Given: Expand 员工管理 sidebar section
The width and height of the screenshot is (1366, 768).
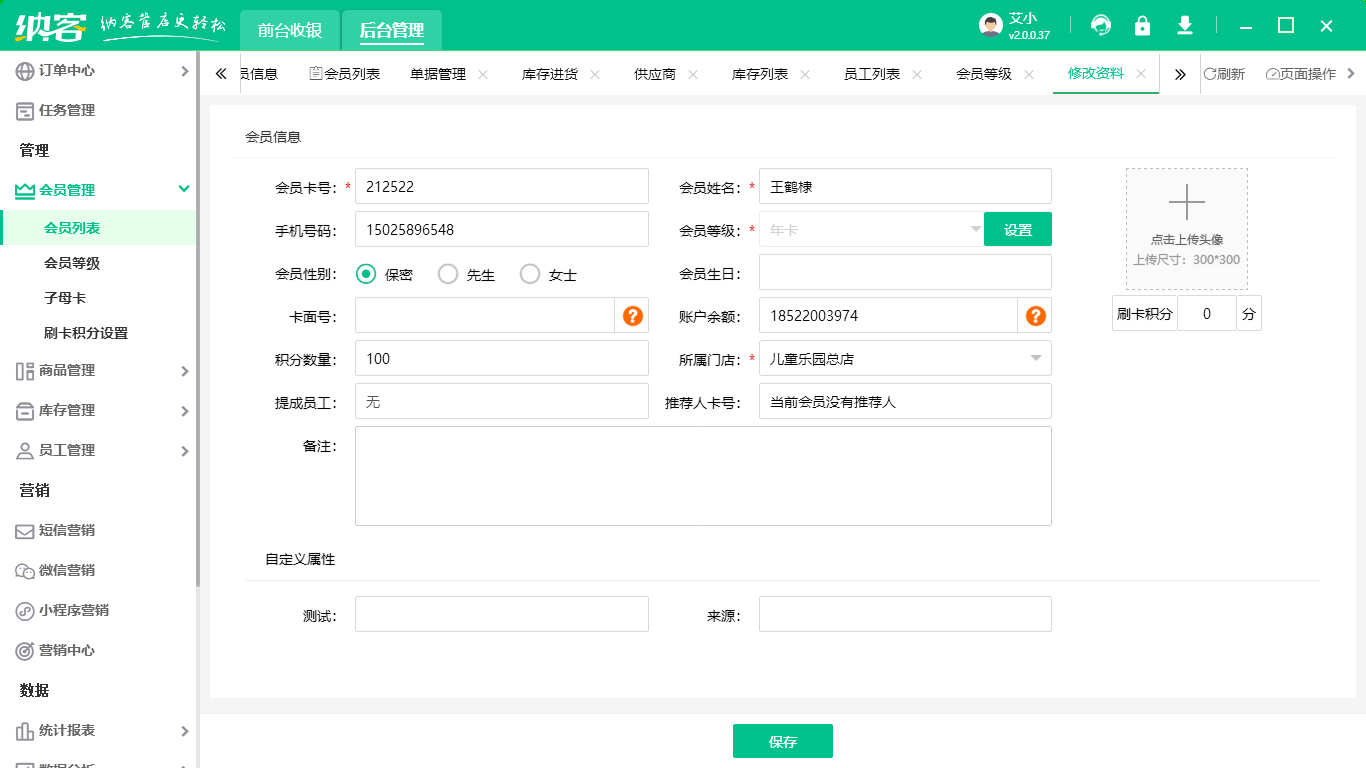Looking at the screenshot, I should [x=98, y=450].
